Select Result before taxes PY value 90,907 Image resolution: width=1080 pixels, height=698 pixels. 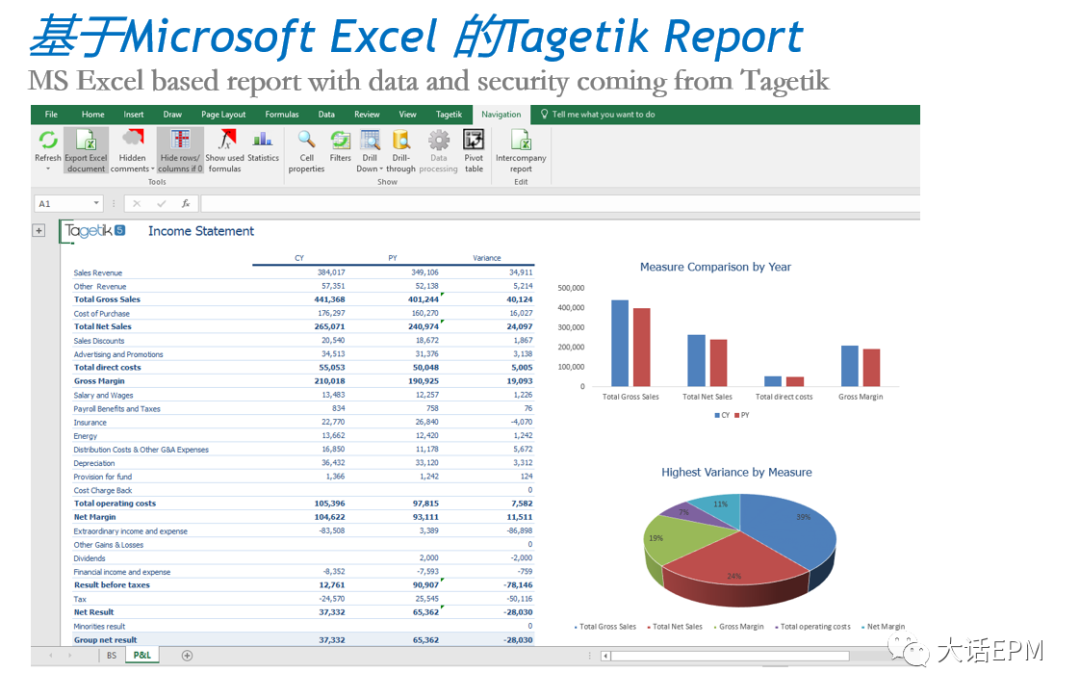point(426,585)
